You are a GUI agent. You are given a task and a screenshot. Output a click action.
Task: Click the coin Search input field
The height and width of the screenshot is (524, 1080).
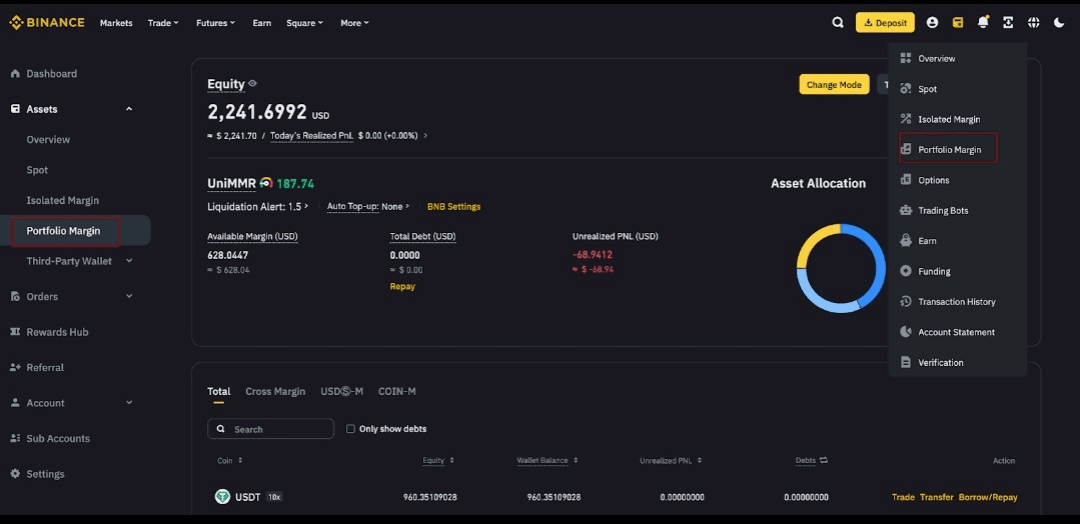pos(271,428)
